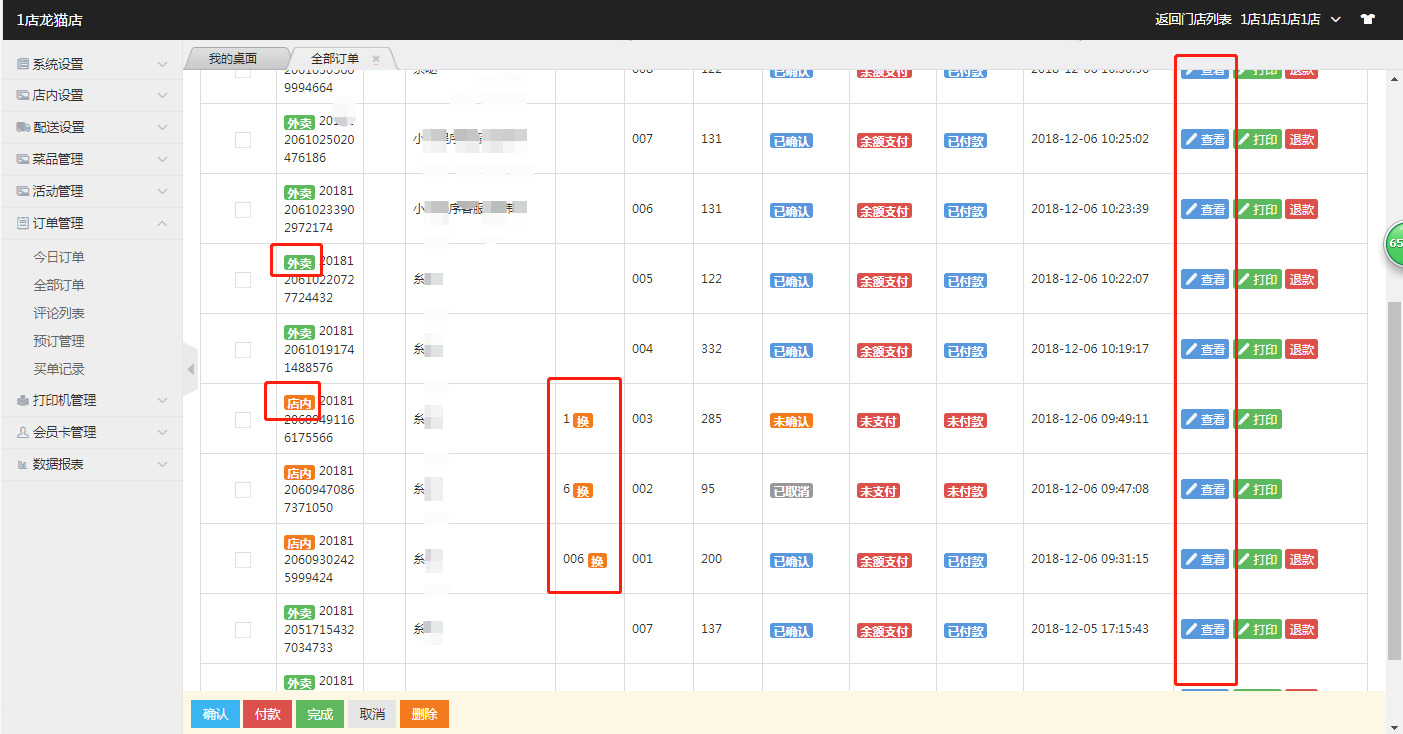
Task: Click the orange 删除 bulk button
Action: click(x=424, y=714)
